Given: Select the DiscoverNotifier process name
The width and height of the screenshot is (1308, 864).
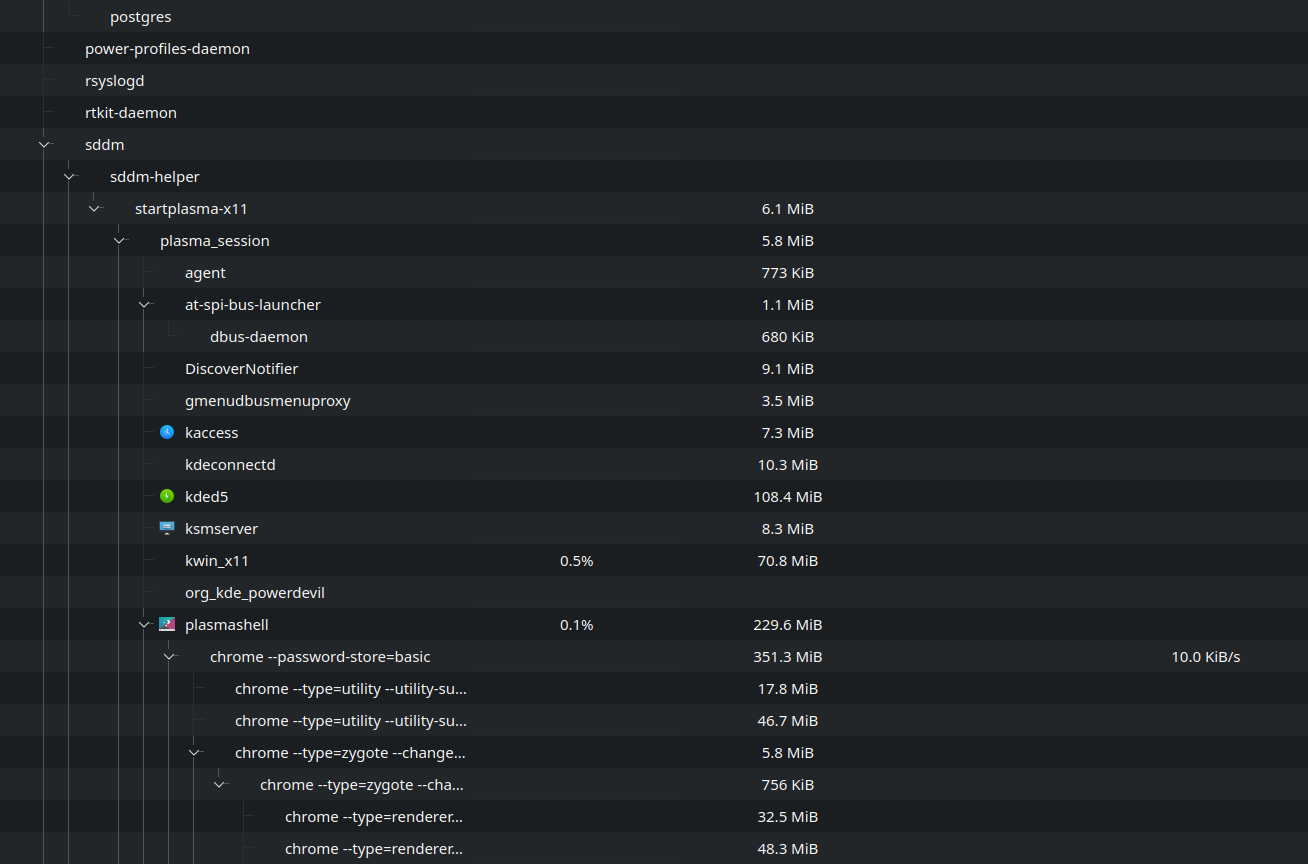Looking at the screenshot, I should click(x=242, y=368).
